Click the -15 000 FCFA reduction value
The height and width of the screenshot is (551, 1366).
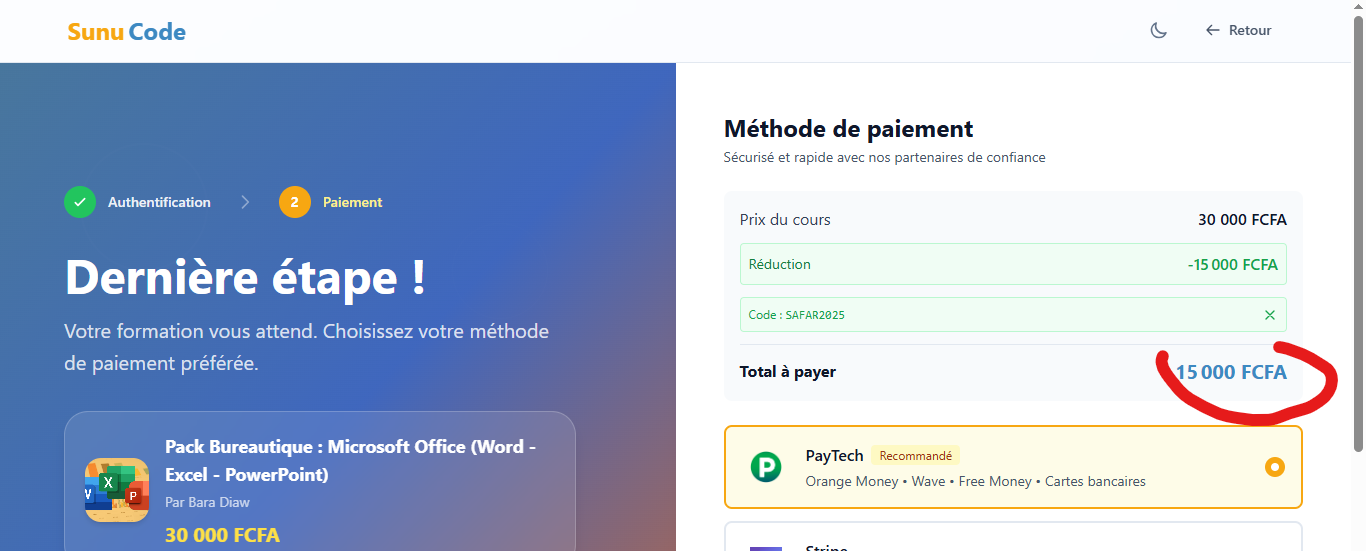[x=1232, y=265]
